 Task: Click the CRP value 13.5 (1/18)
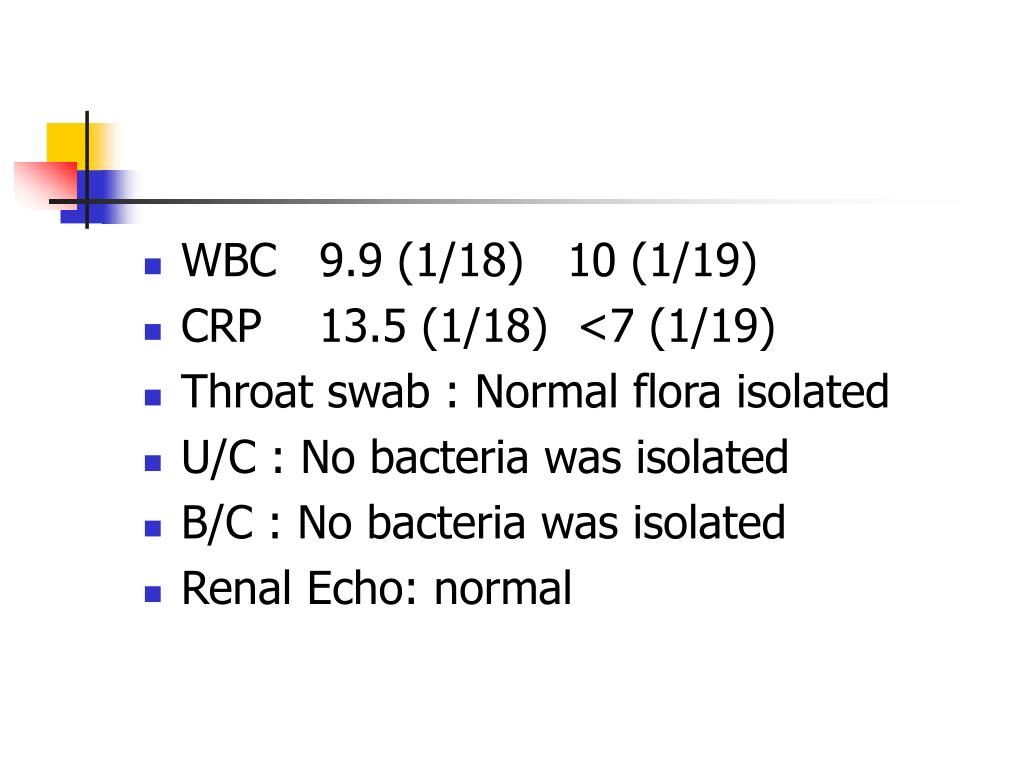click(434, 327)
